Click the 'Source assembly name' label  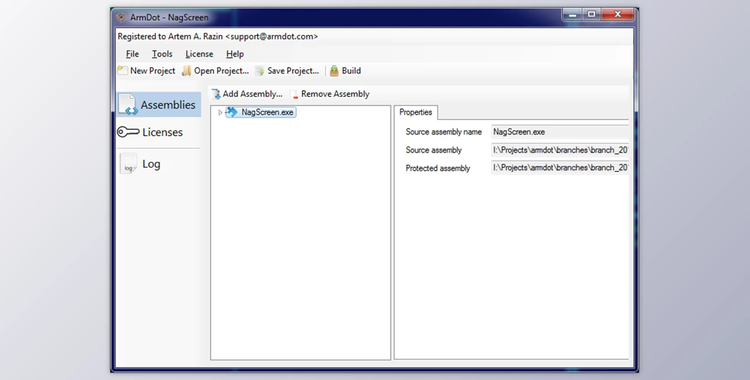pos(443,132)
